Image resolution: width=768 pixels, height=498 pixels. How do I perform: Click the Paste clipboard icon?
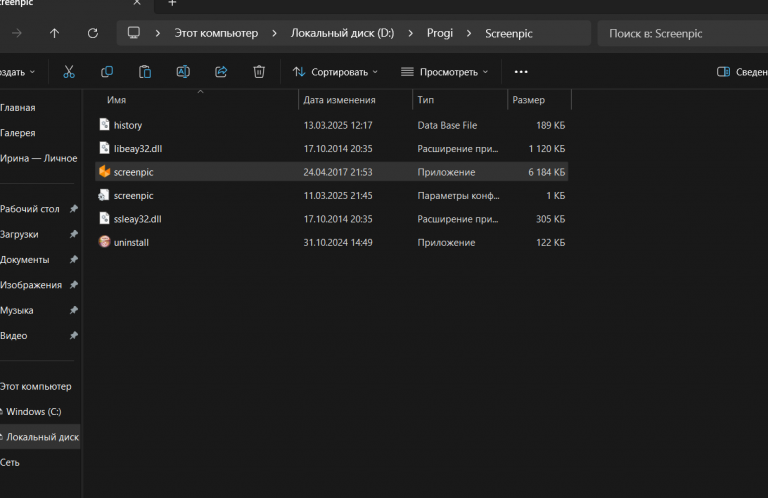(x=145, y=72)
